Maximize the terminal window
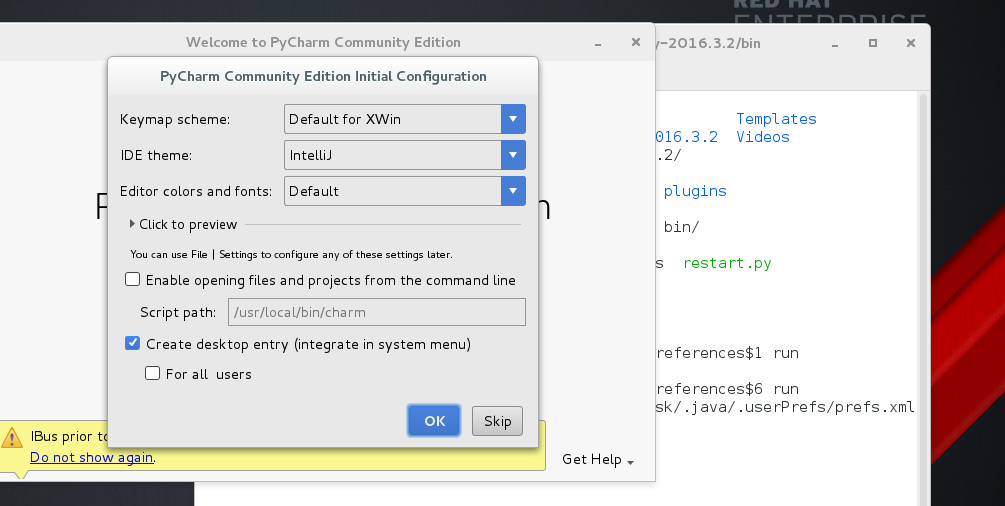The height and width of the screenshot is (506, 1005). coord(873,43)
